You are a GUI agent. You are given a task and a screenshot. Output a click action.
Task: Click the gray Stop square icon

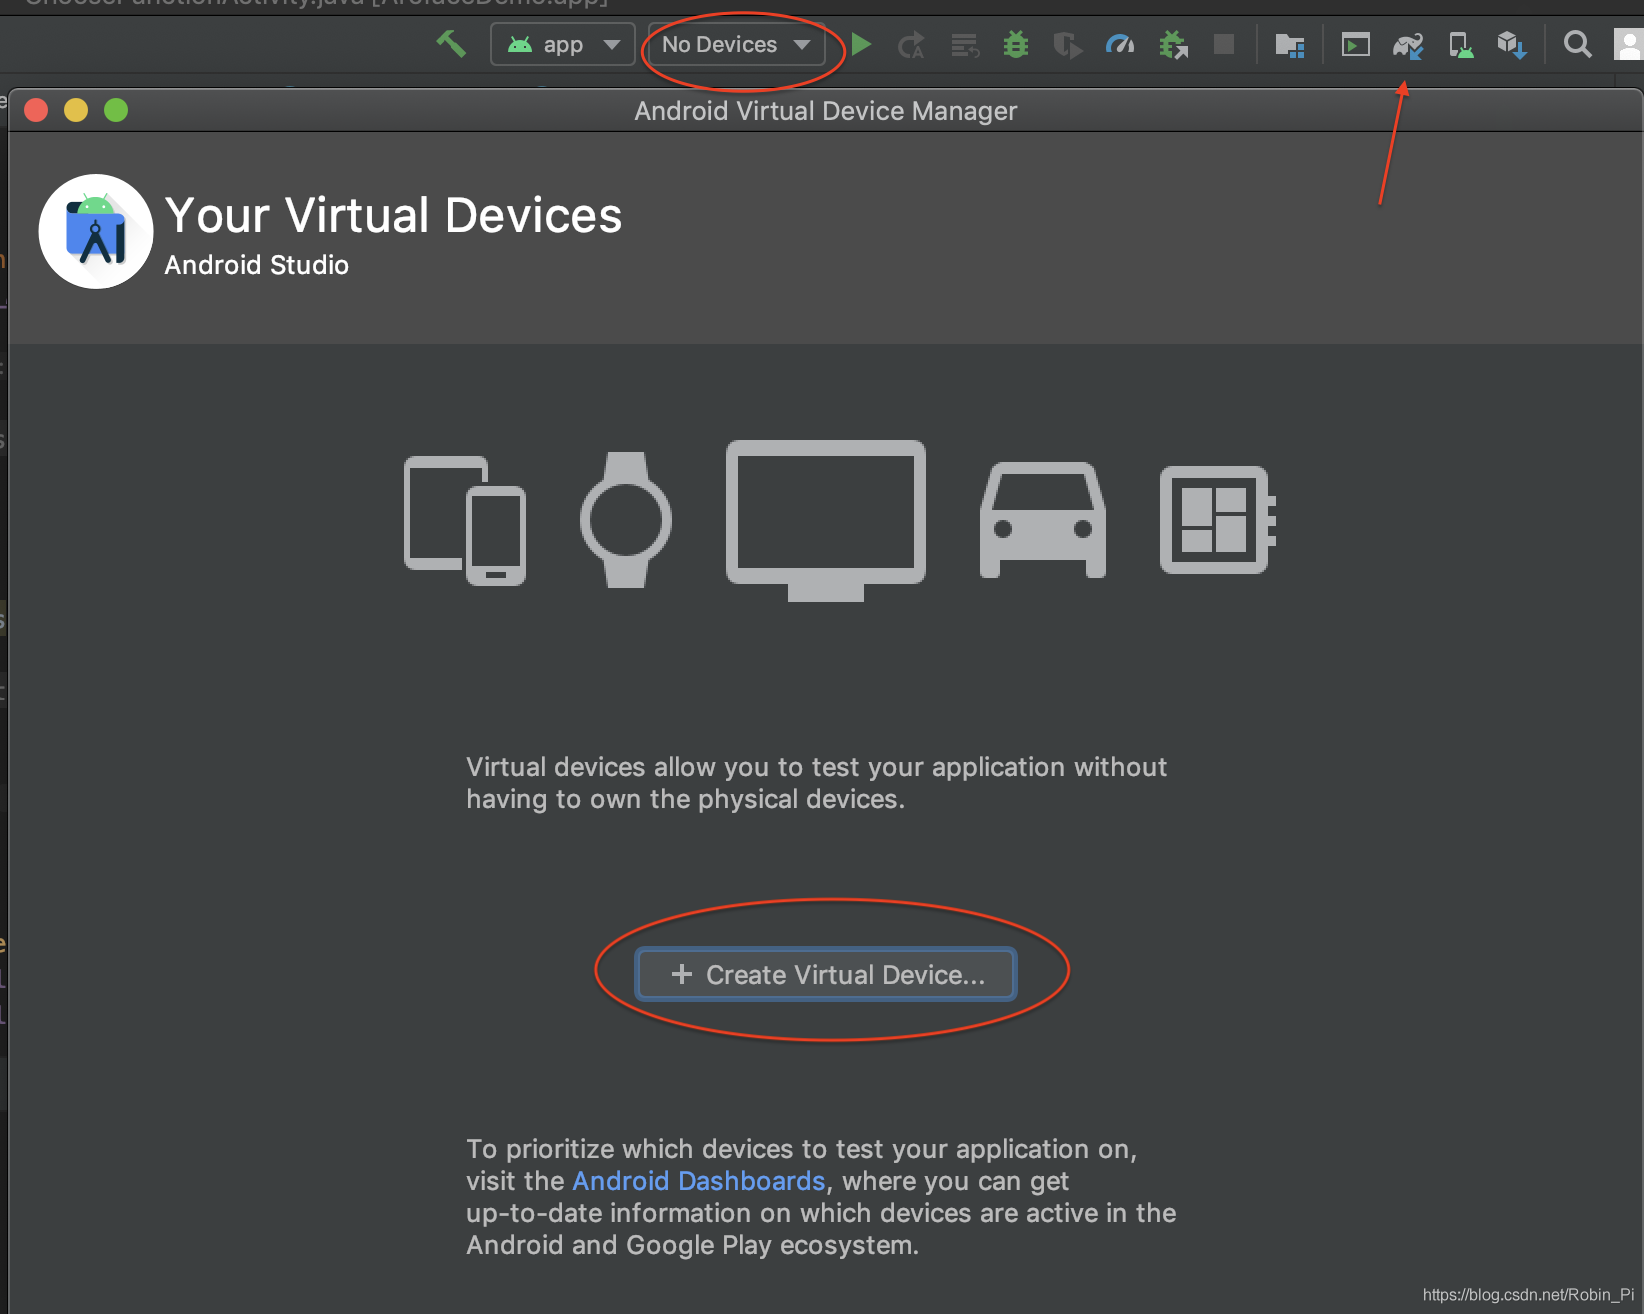coord(1224,44)
